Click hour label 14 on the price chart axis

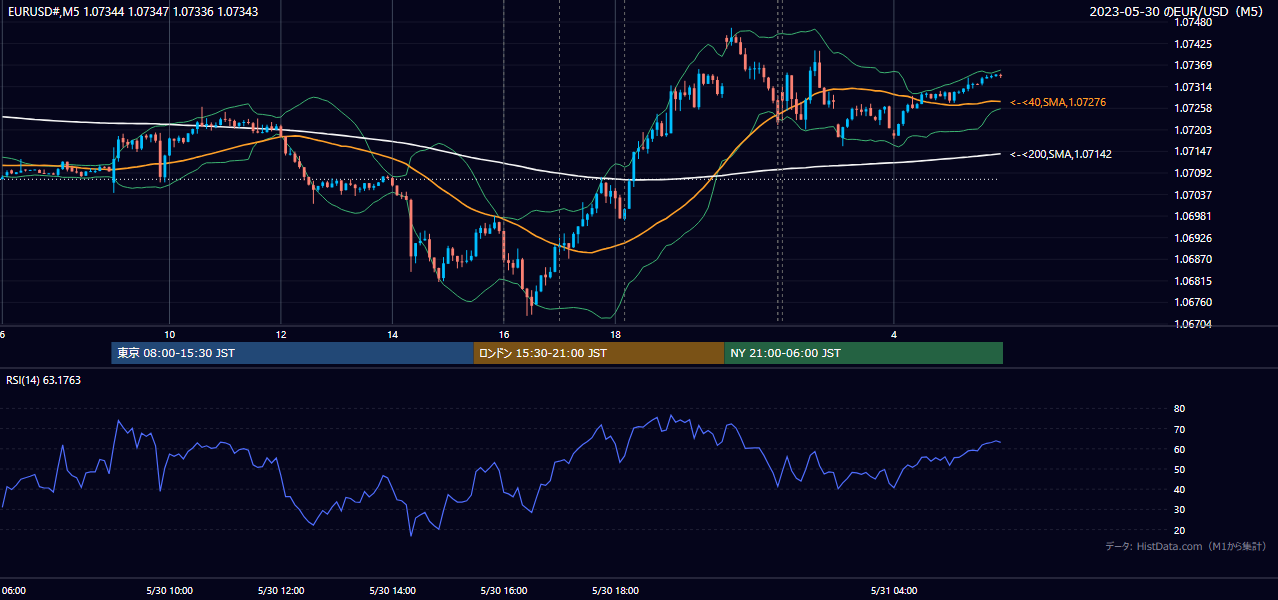point(393,334)
